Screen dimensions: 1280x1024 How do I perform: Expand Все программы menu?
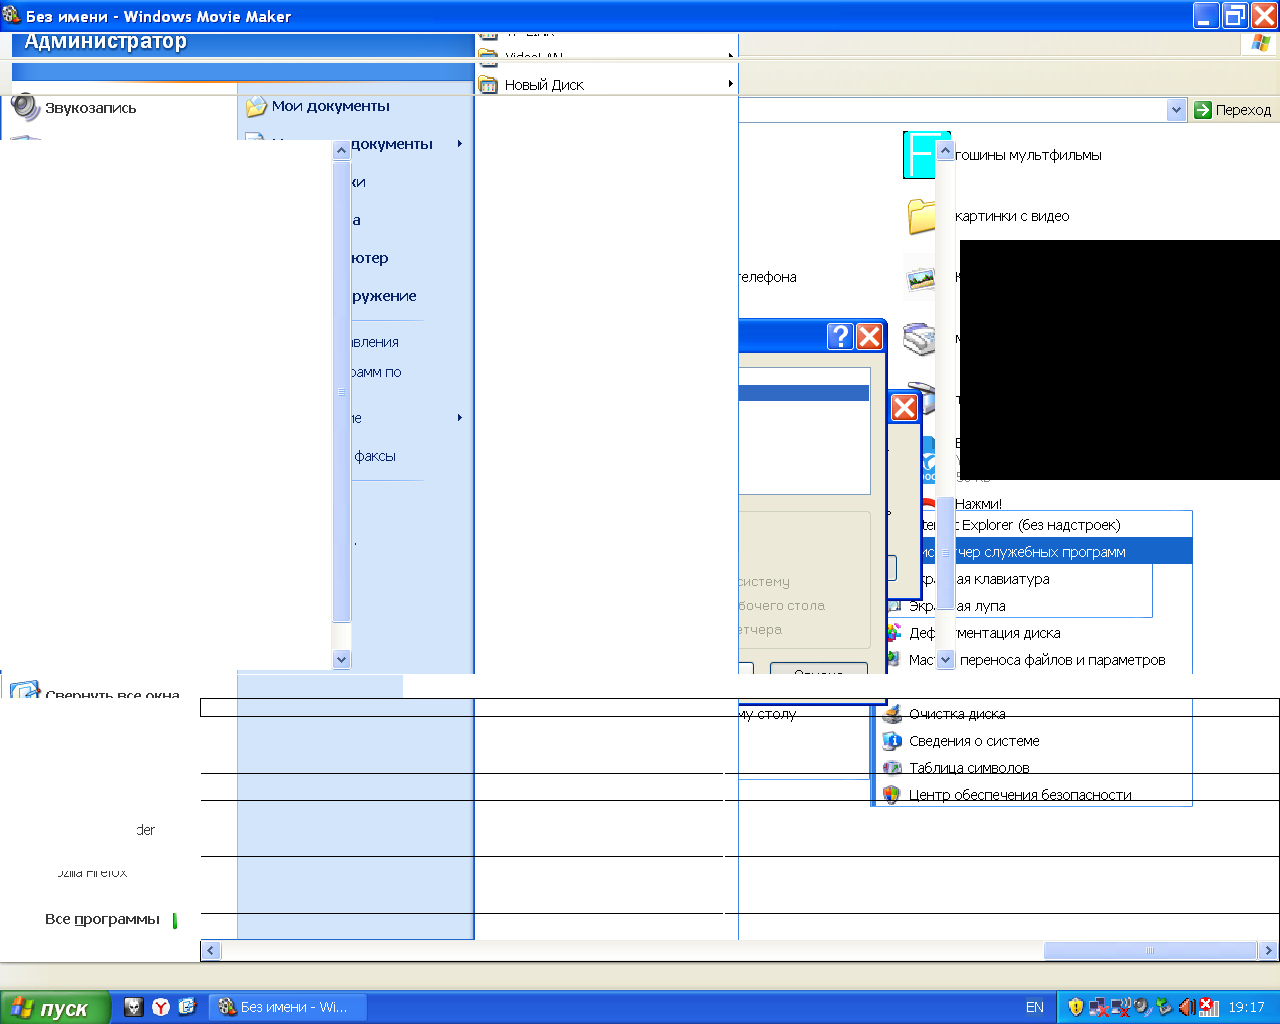click(102, 919)
